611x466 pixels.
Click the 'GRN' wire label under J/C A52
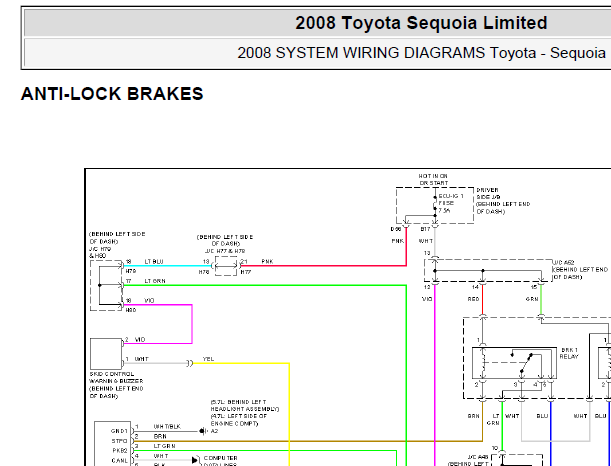point(532,299)
